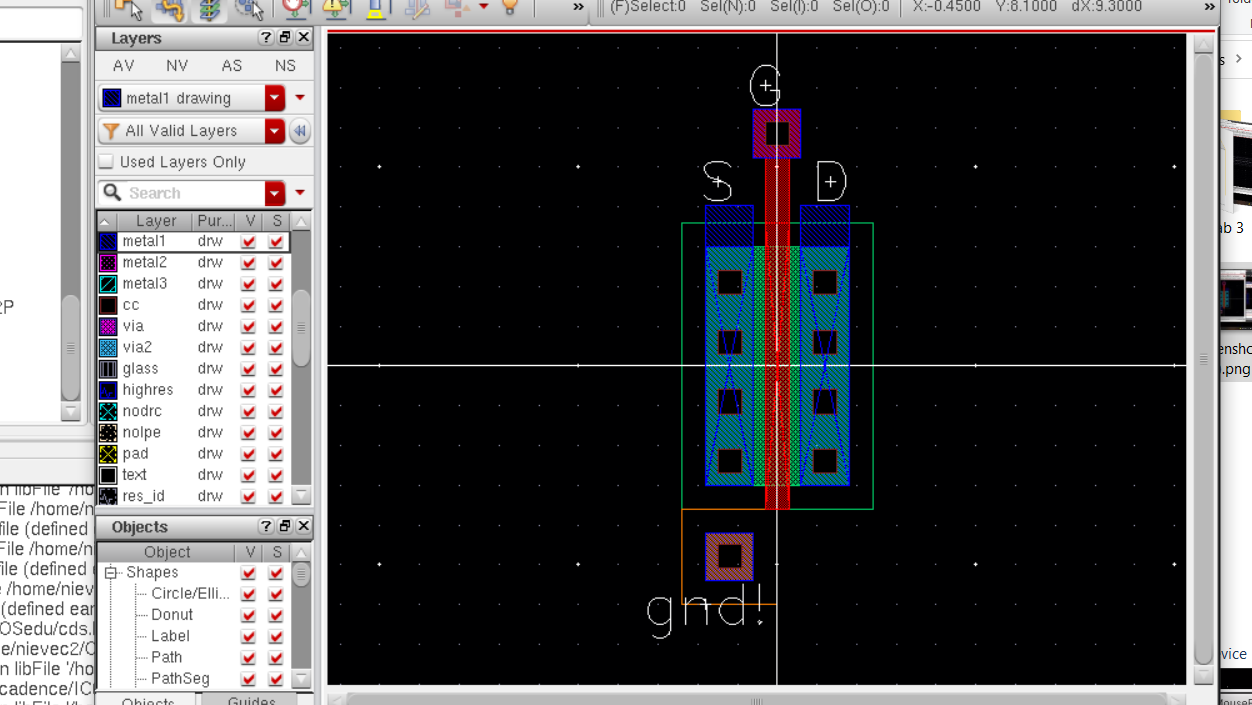The width and height of the screenshot is (1252, 705).
Task: Toggle visibility checkbox for metal2 layer
Action: pyautogui.click(x=249, y=263)
